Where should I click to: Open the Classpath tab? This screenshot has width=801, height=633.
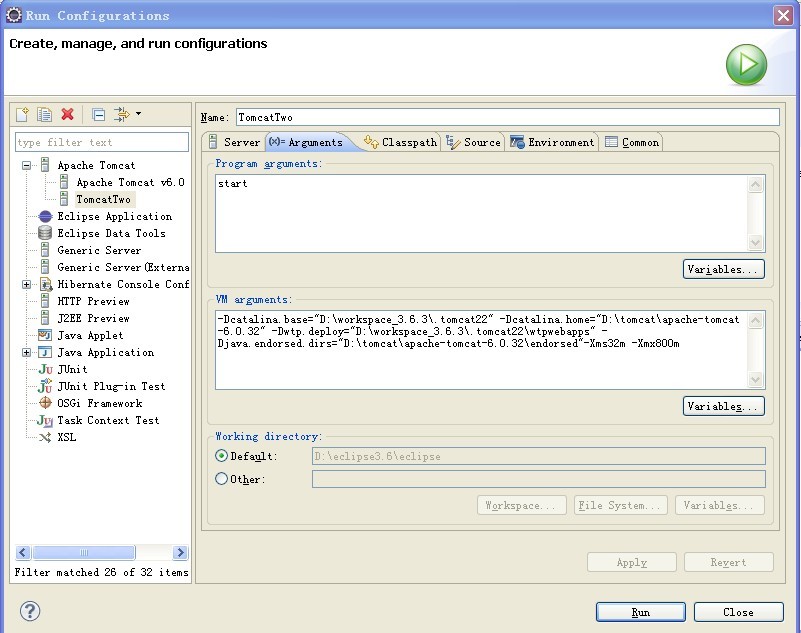pyautogui.click(x=401, y=142)
